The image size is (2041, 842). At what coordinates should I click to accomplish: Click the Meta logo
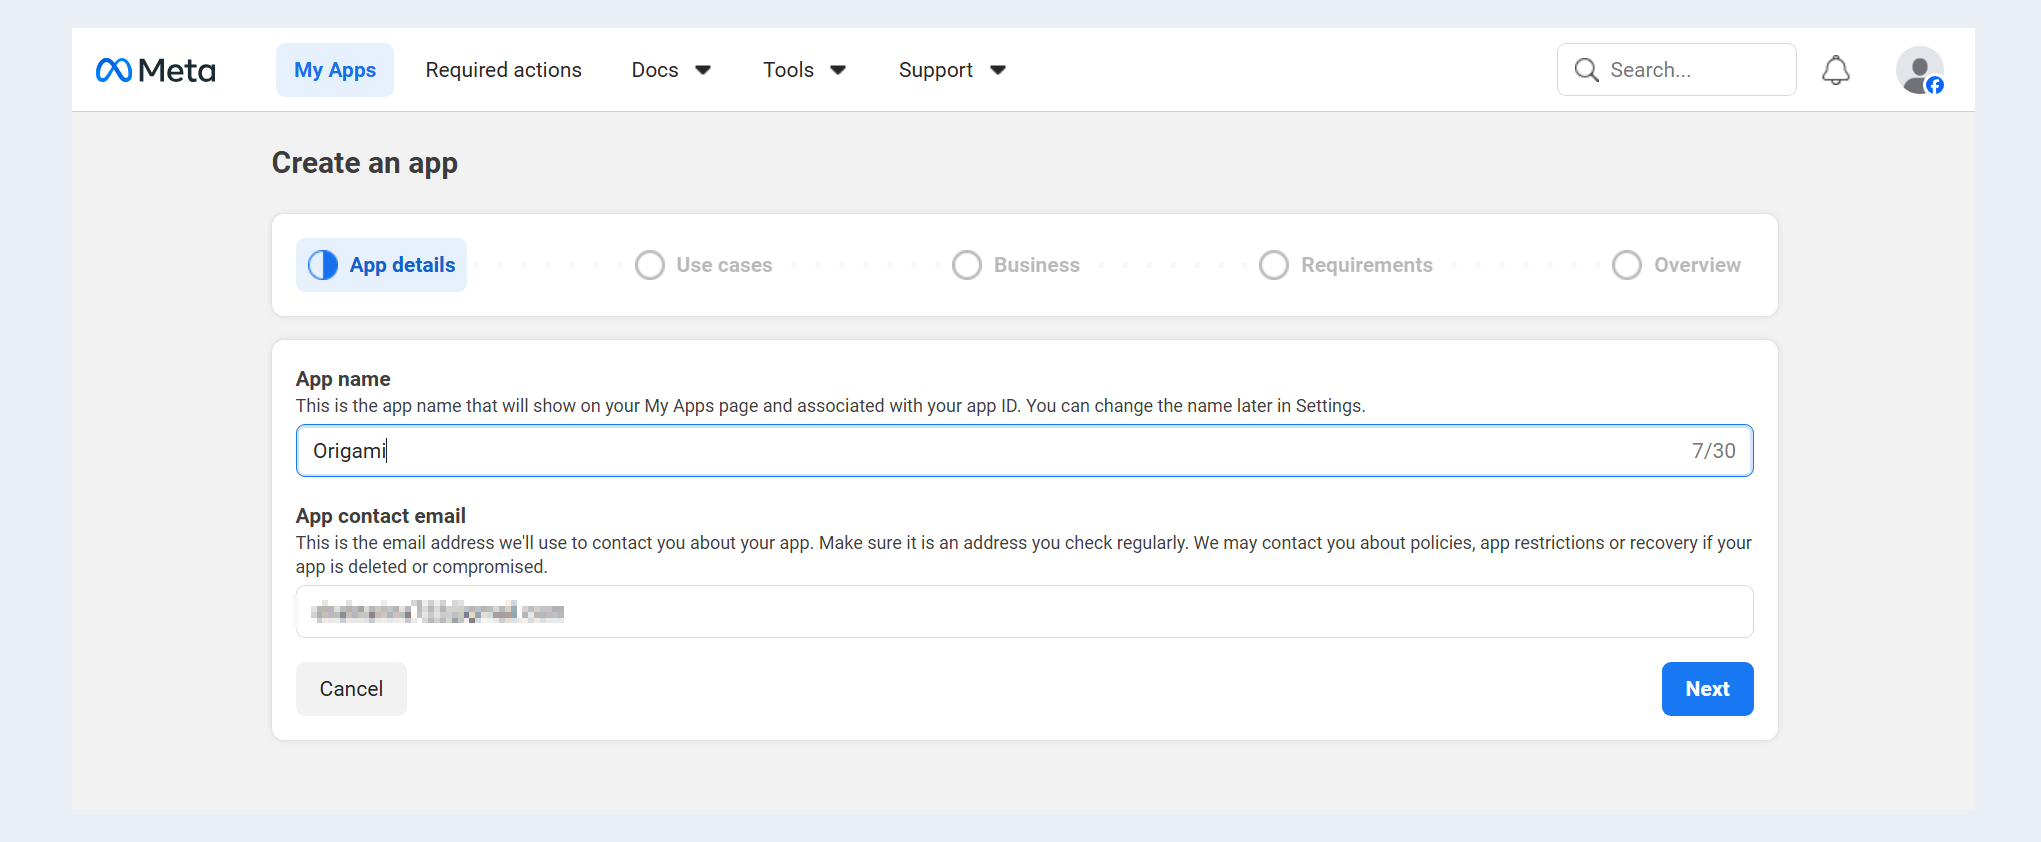(x=155, y=70)
